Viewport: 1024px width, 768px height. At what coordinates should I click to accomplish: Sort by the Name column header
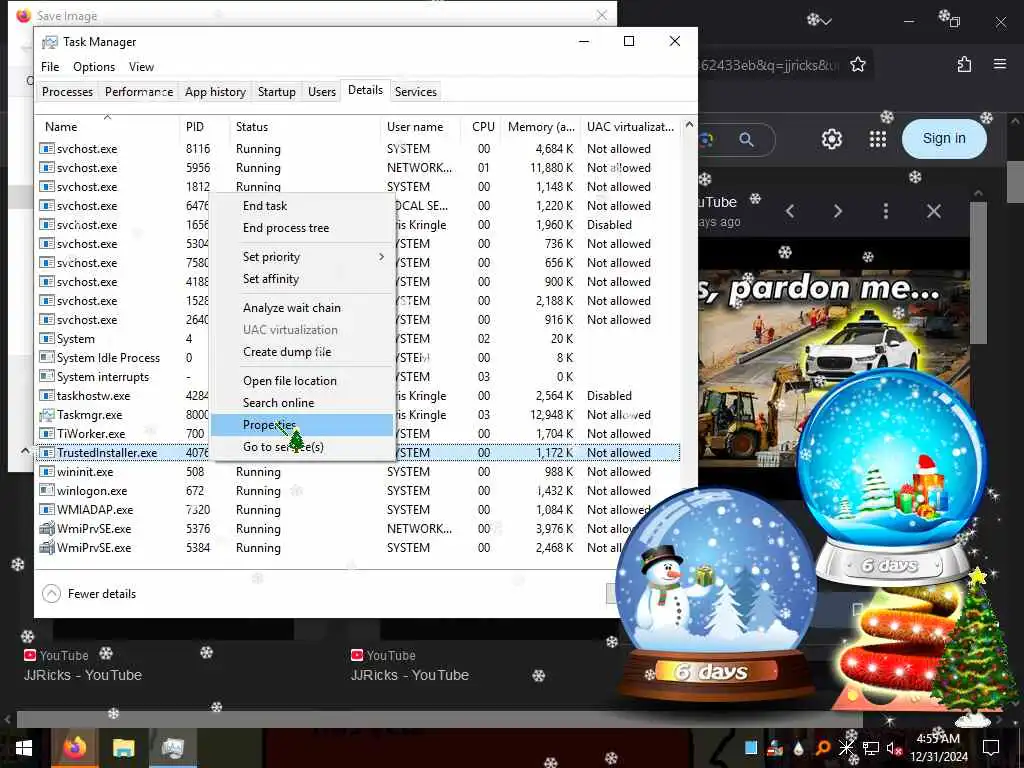point(61,127)
